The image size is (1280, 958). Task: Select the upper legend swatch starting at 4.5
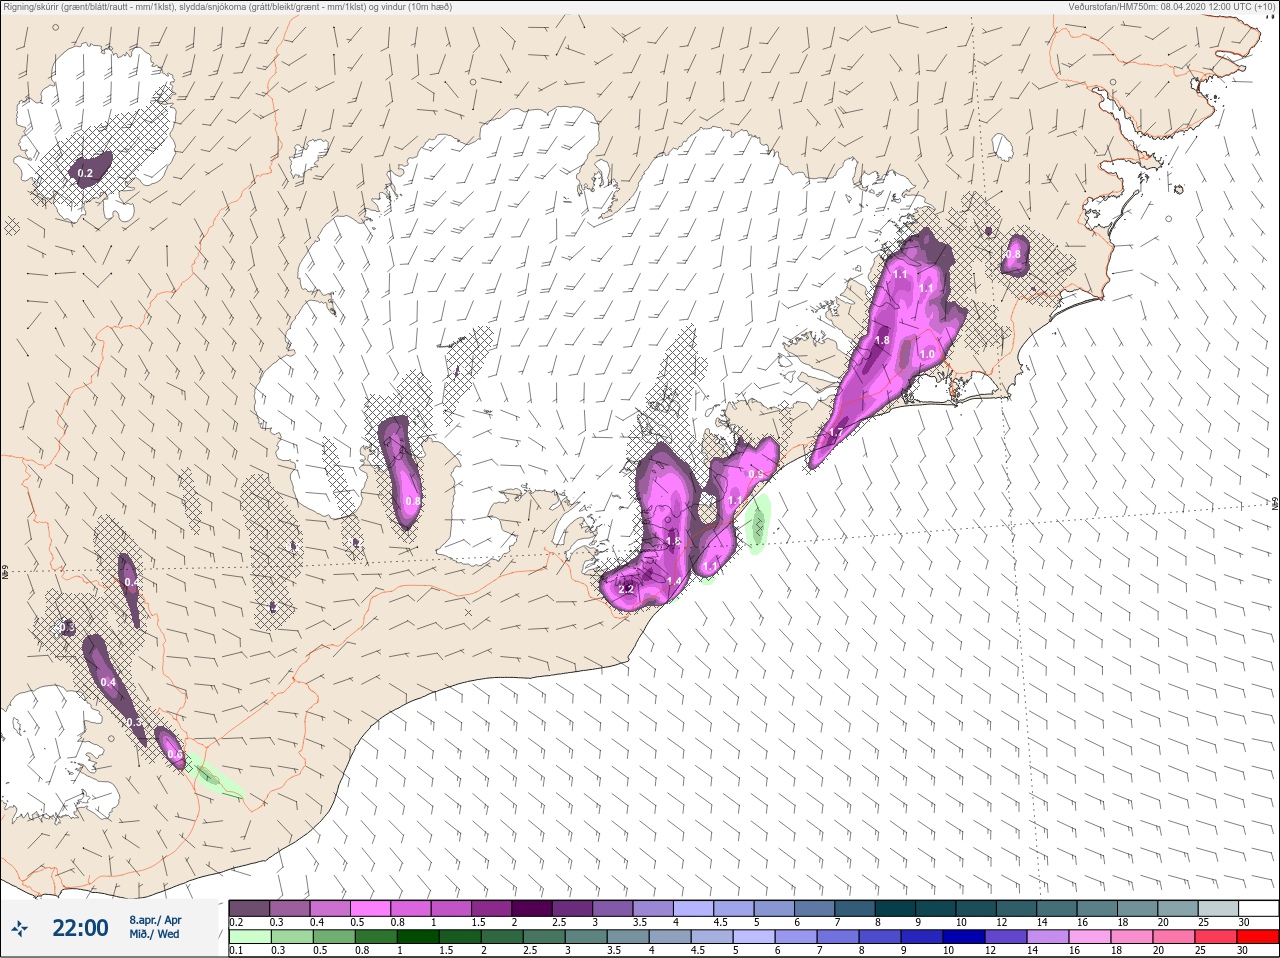click(x=733, y=908)
